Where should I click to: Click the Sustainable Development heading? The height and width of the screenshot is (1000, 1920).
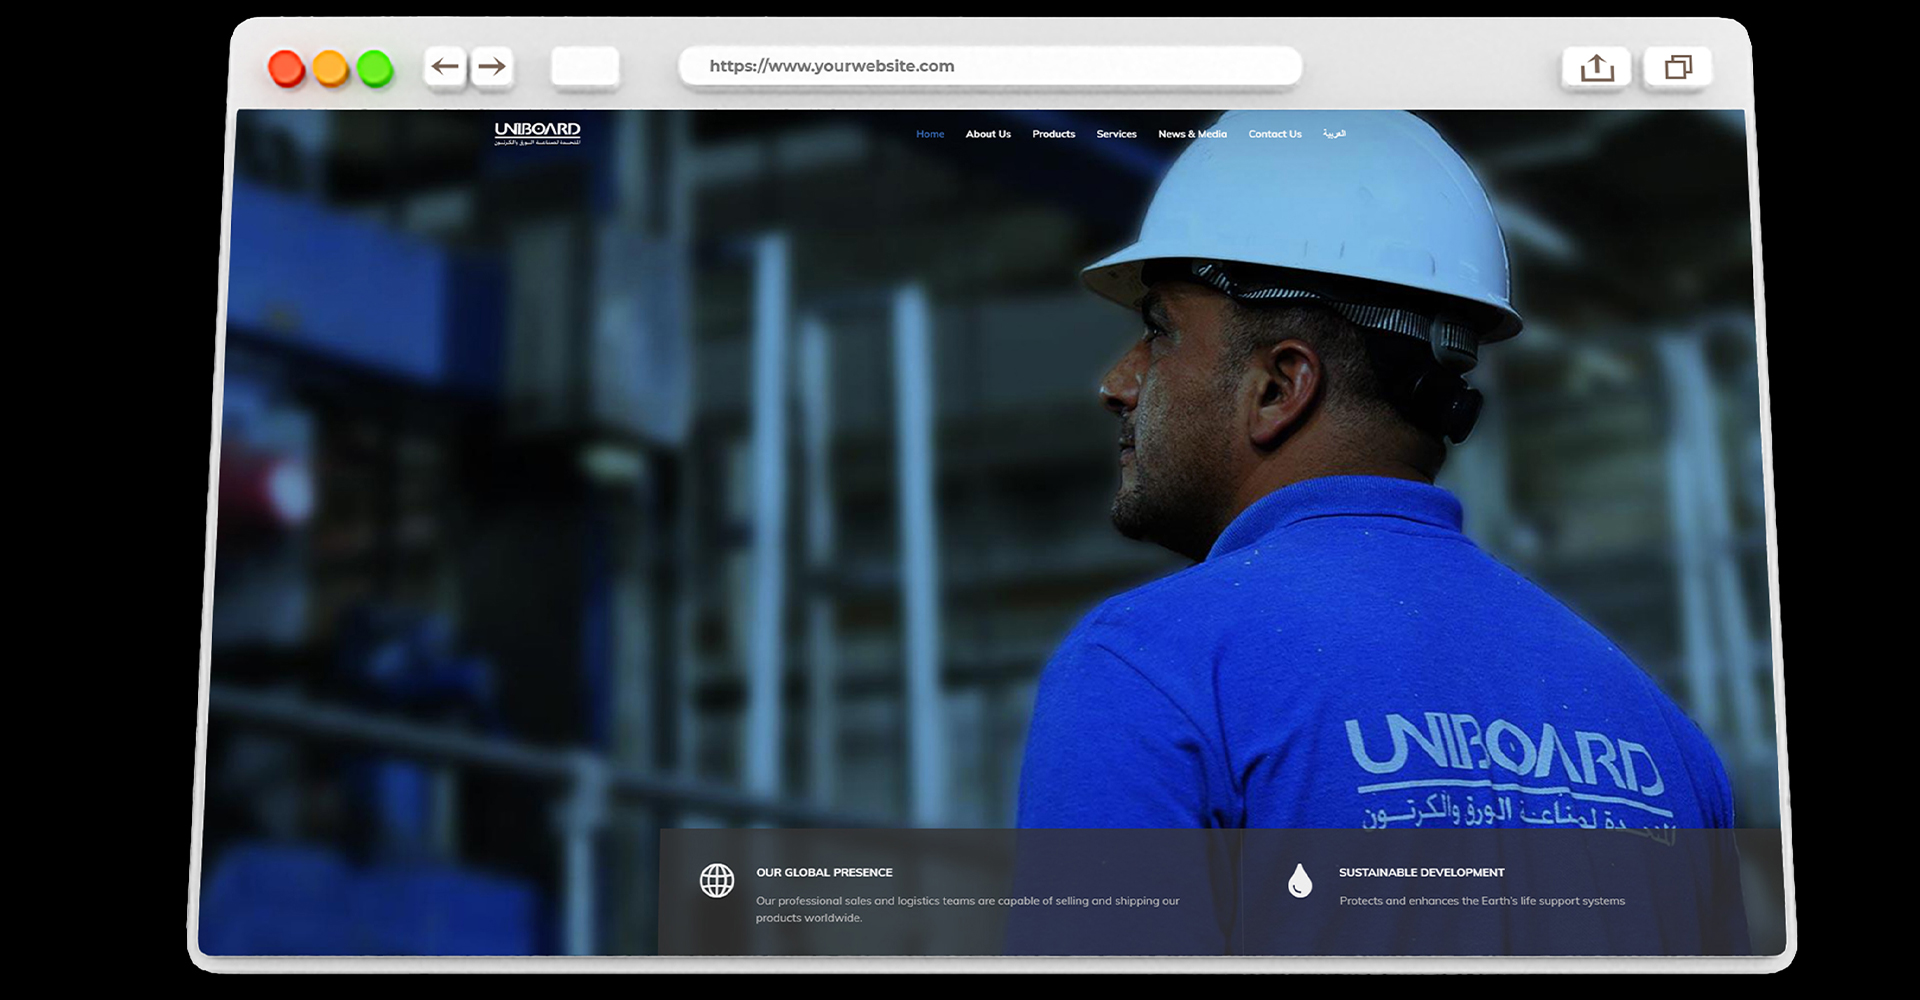1421,873
